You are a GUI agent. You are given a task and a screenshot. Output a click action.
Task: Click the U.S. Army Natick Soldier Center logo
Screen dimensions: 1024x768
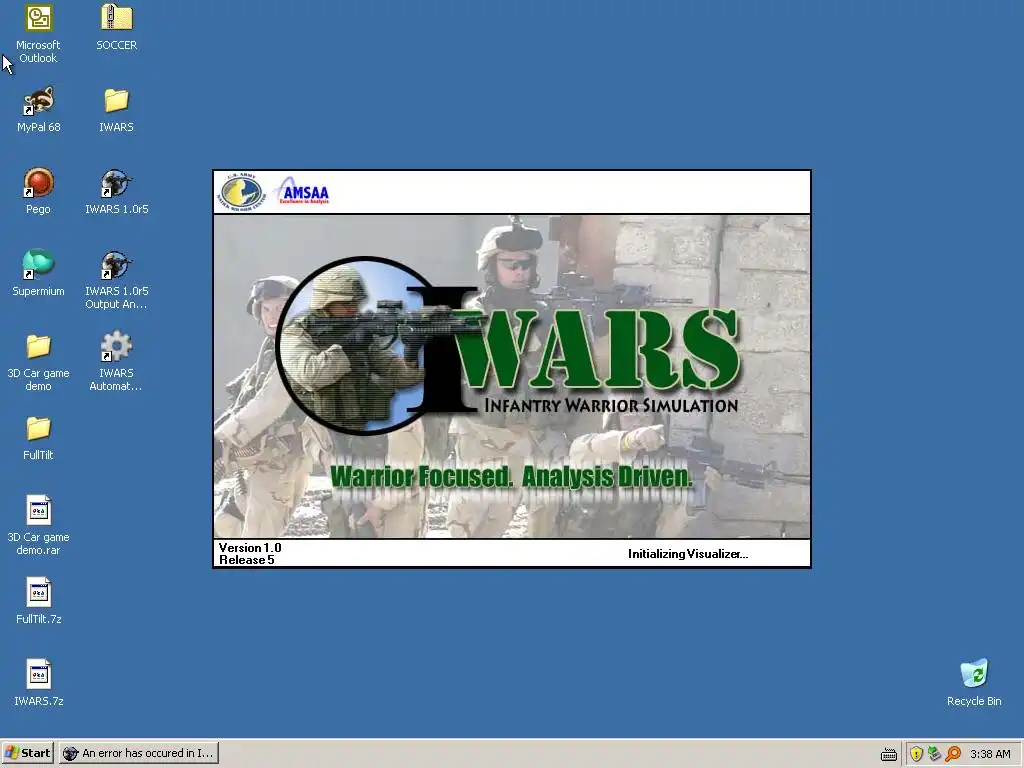point(242,192)
